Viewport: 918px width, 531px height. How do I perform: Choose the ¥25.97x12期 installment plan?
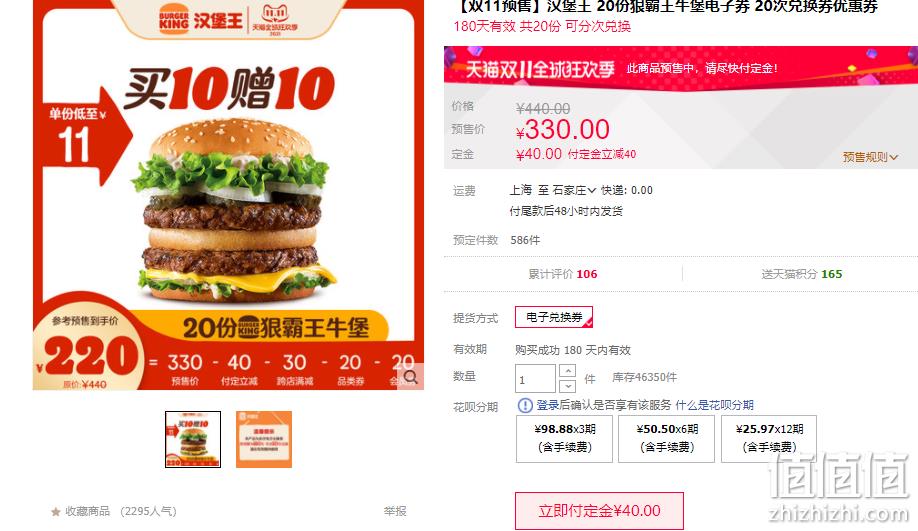coord(769,438)
